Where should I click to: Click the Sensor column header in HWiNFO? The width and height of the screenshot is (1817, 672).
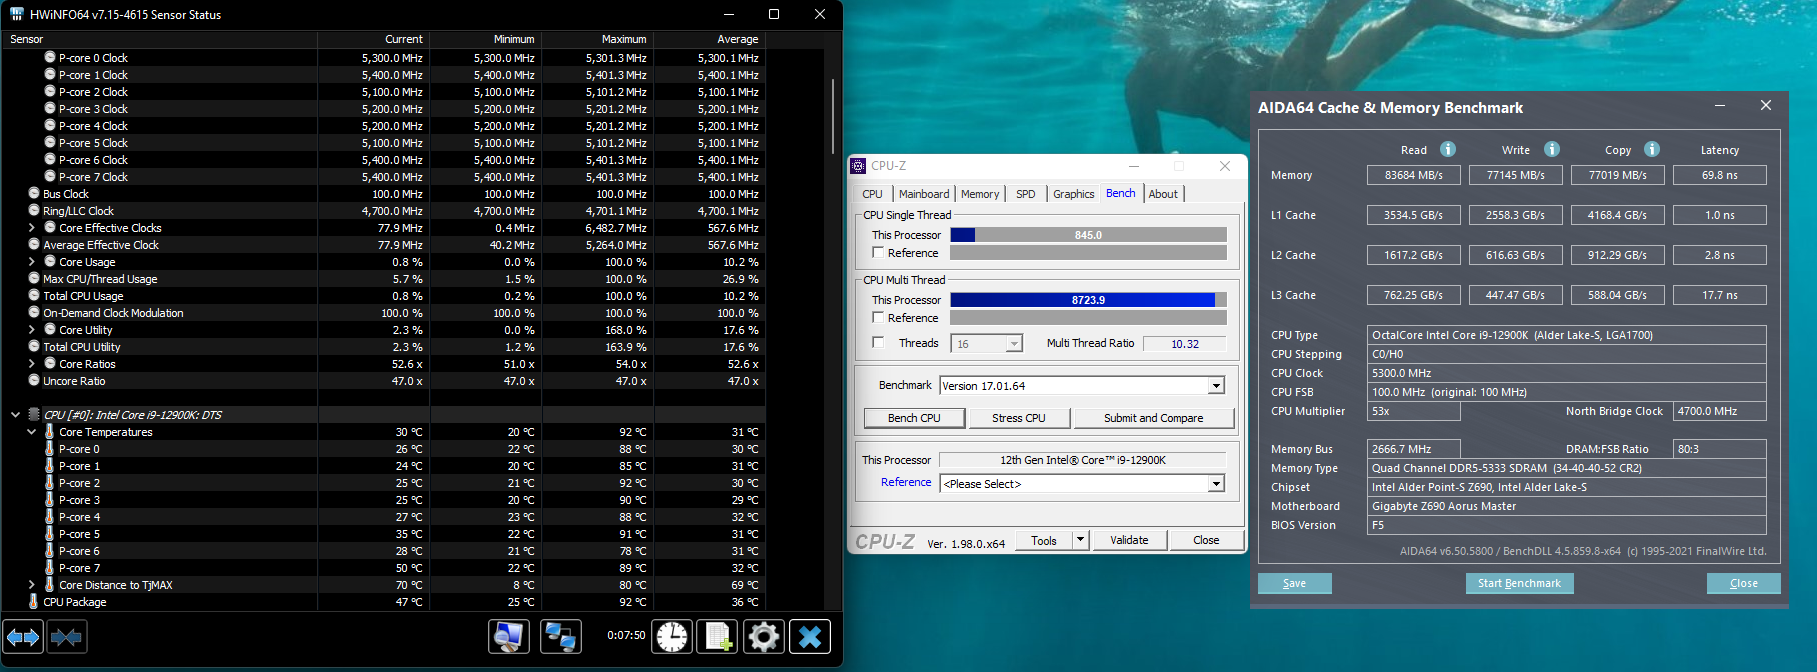click(159, 39)
